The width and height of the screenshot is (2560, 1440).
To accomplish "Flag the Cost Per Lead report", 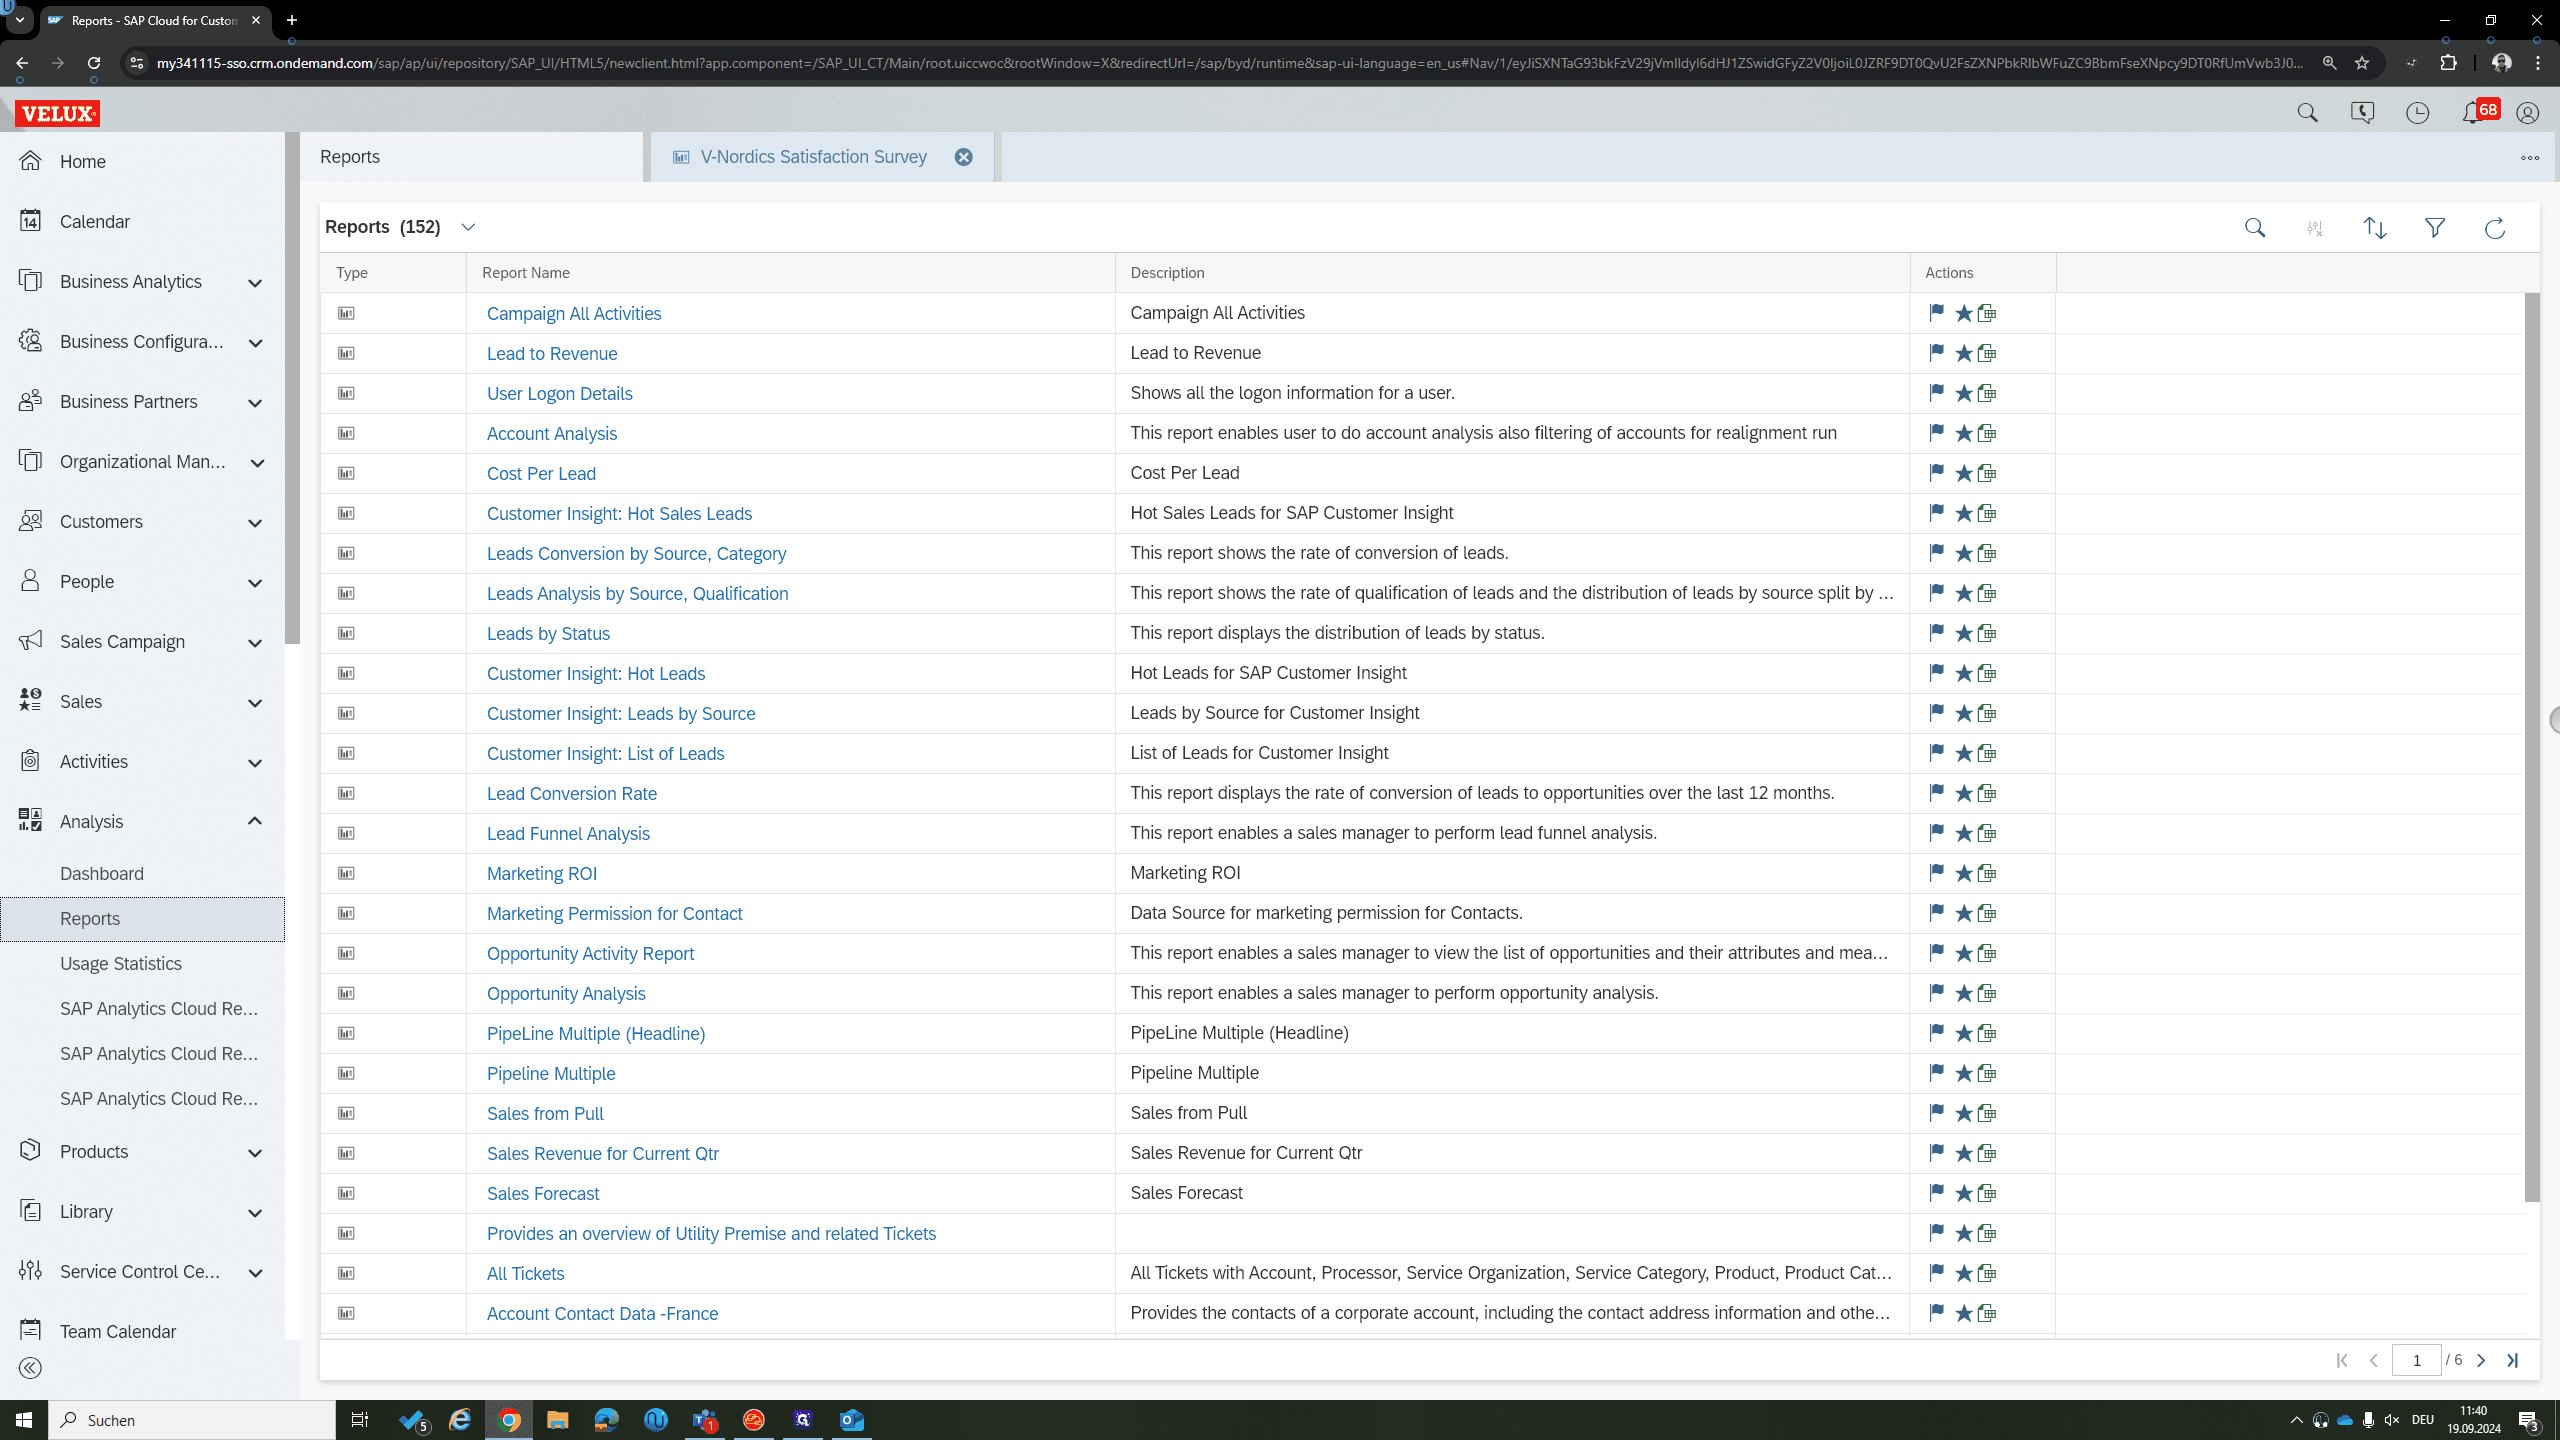I will pyautogui.click(x=1936, y=473).
